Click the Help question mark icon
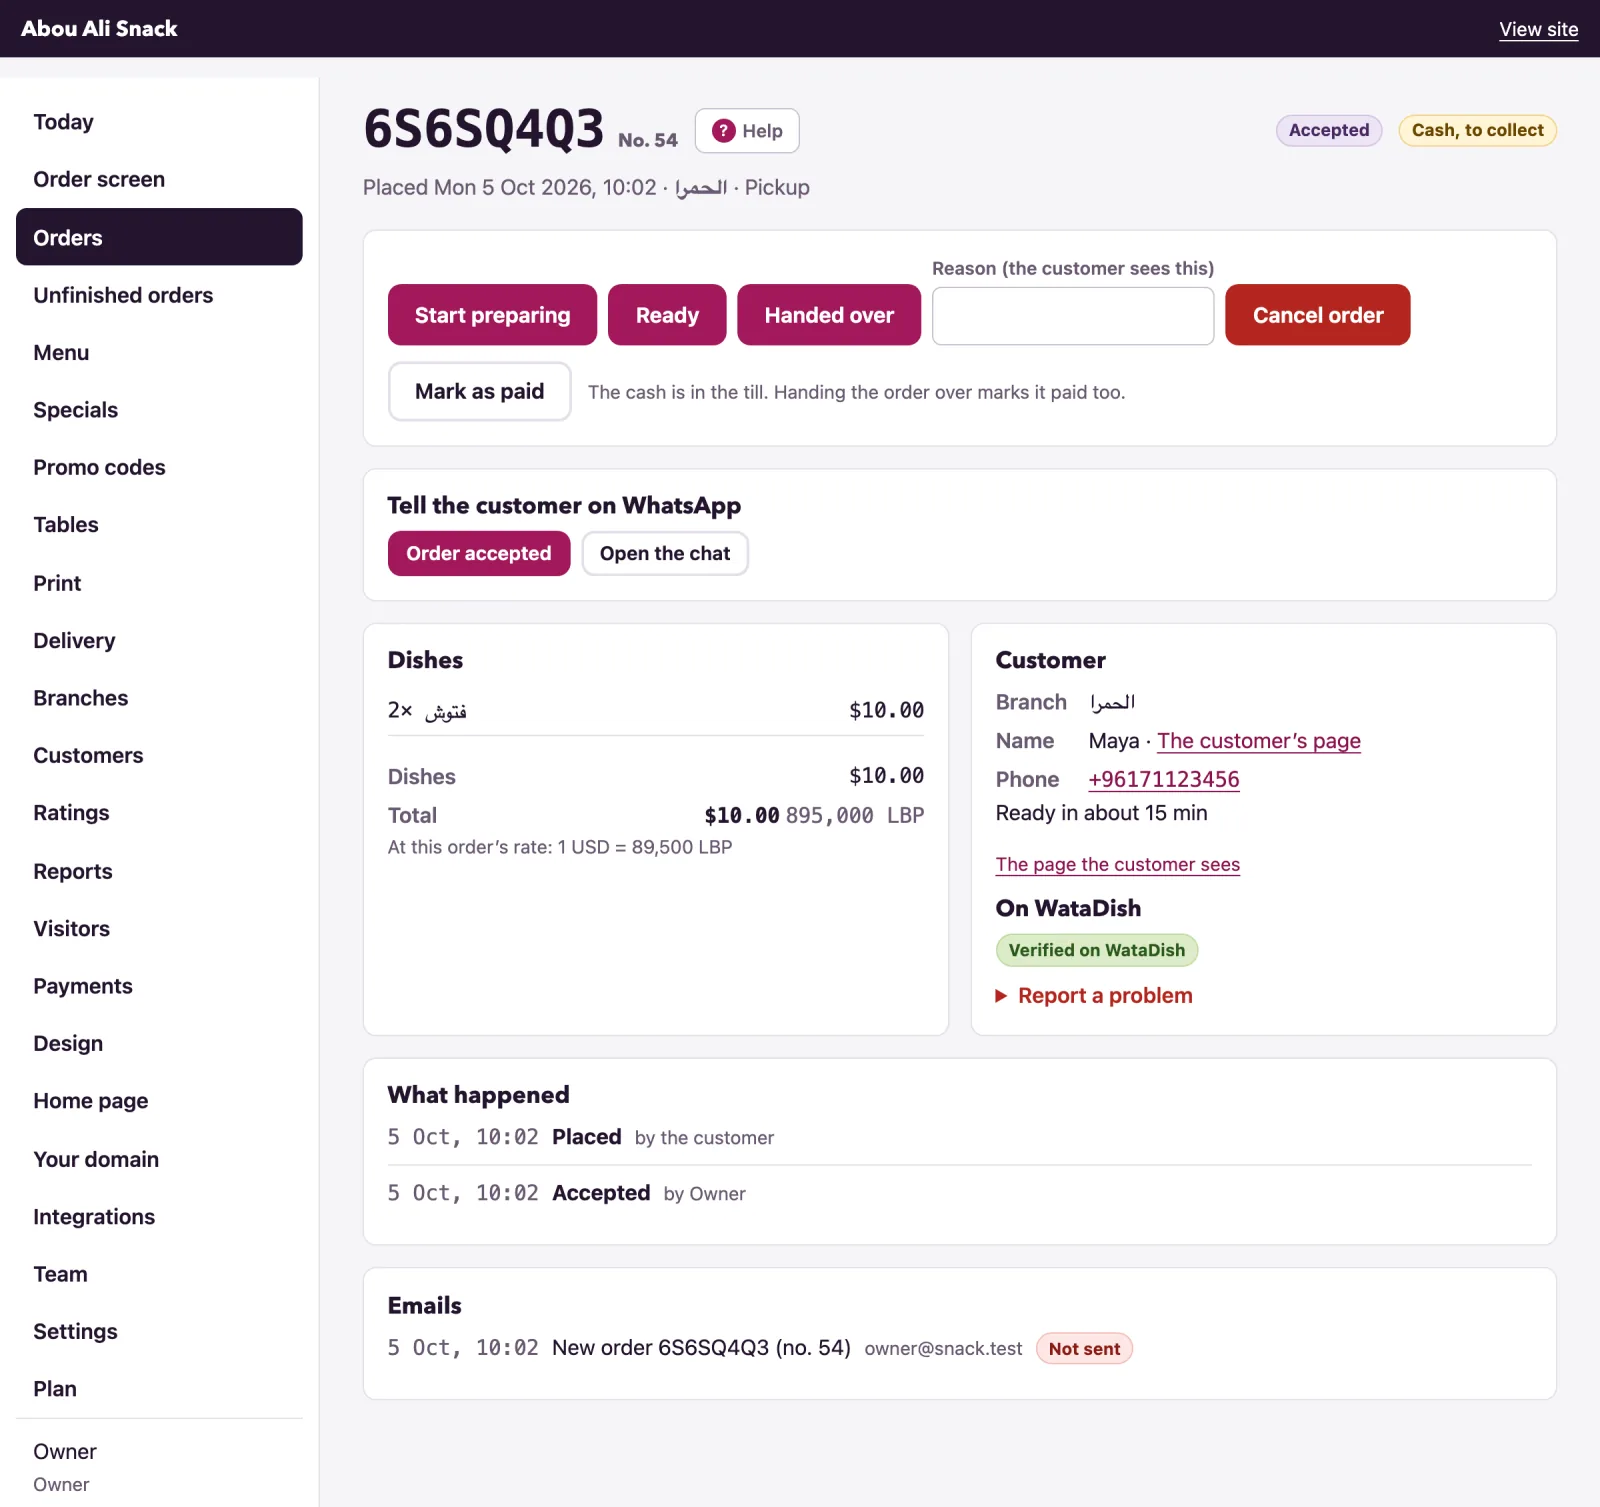This screenshot has height=1507, width=1600. (724, 131)
